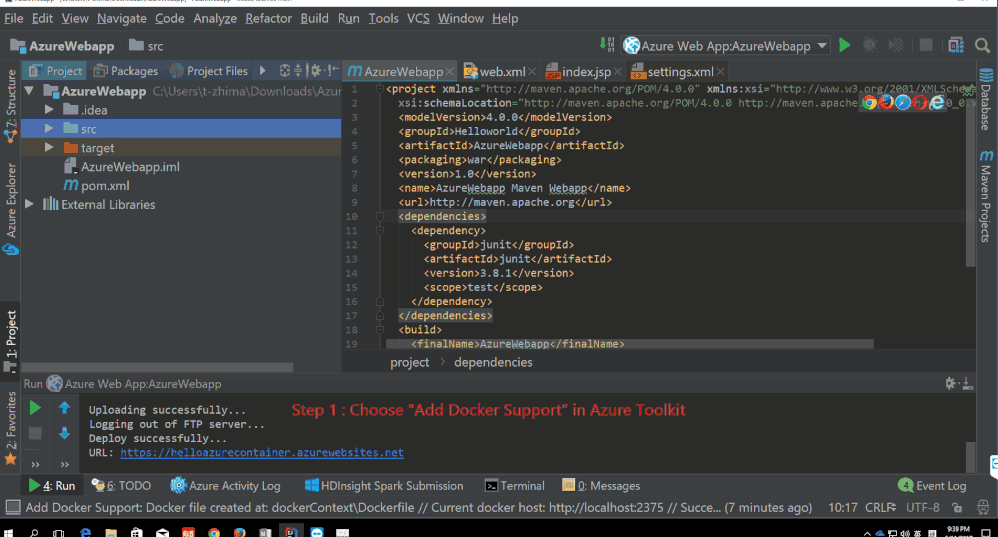Select pom.xml in project tree
The width and height of the screenshot is (998, 537).
(105, 185)
